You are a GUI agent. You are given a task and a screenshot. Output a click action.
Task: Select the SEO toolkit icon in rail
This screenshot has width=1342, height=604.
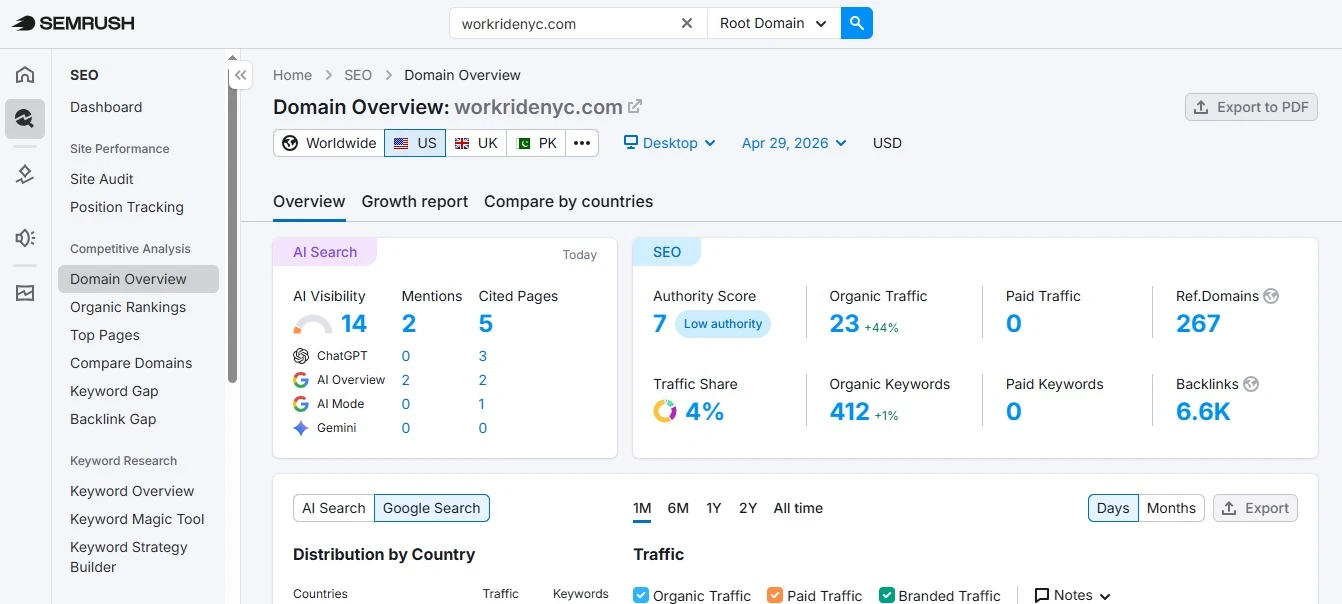click(25, 119)
